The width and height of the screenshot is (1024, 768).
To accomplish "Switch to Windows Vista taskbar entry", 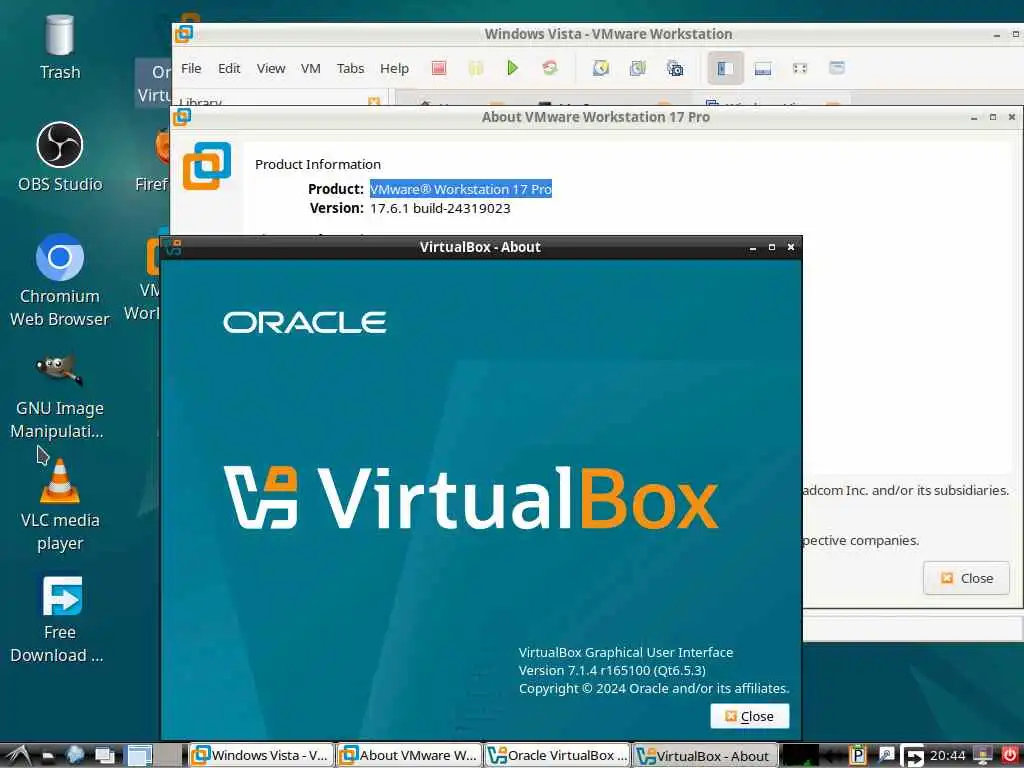I will 261,756.
